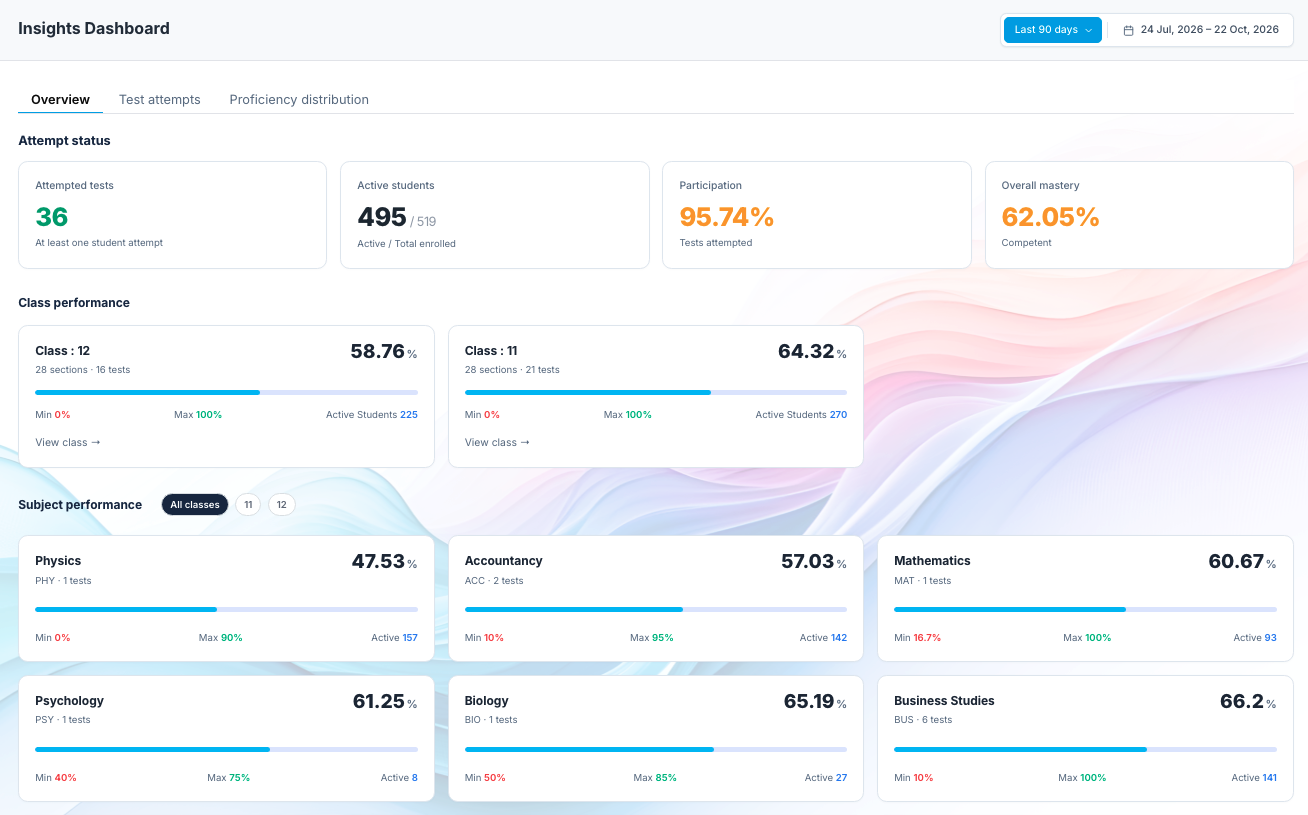Open the Active students card
The height and width of the screenshot is (815, 1308).
point(495,215)
